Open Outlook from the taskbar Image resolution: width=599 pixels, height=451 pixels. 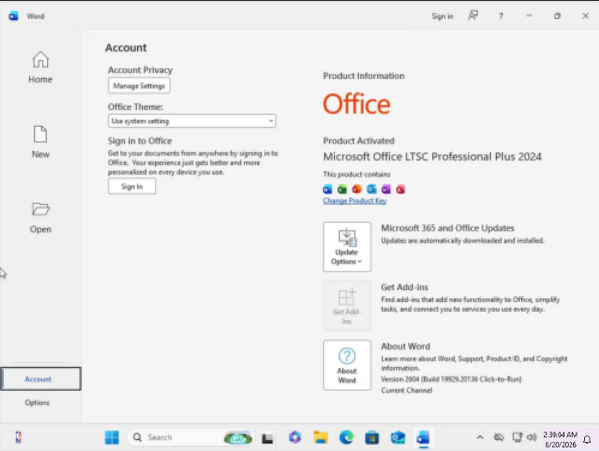[398, 438]
